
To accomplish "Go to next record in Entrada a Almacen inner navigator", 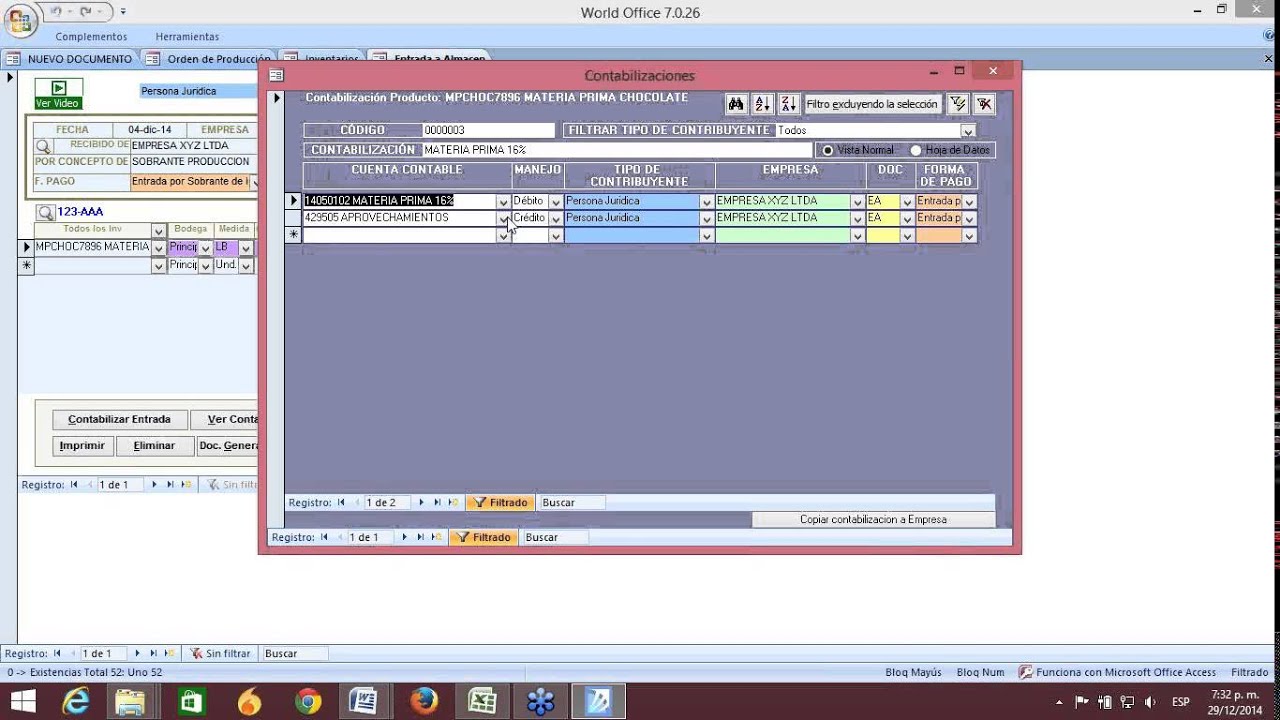I will (x=154, y=485).
